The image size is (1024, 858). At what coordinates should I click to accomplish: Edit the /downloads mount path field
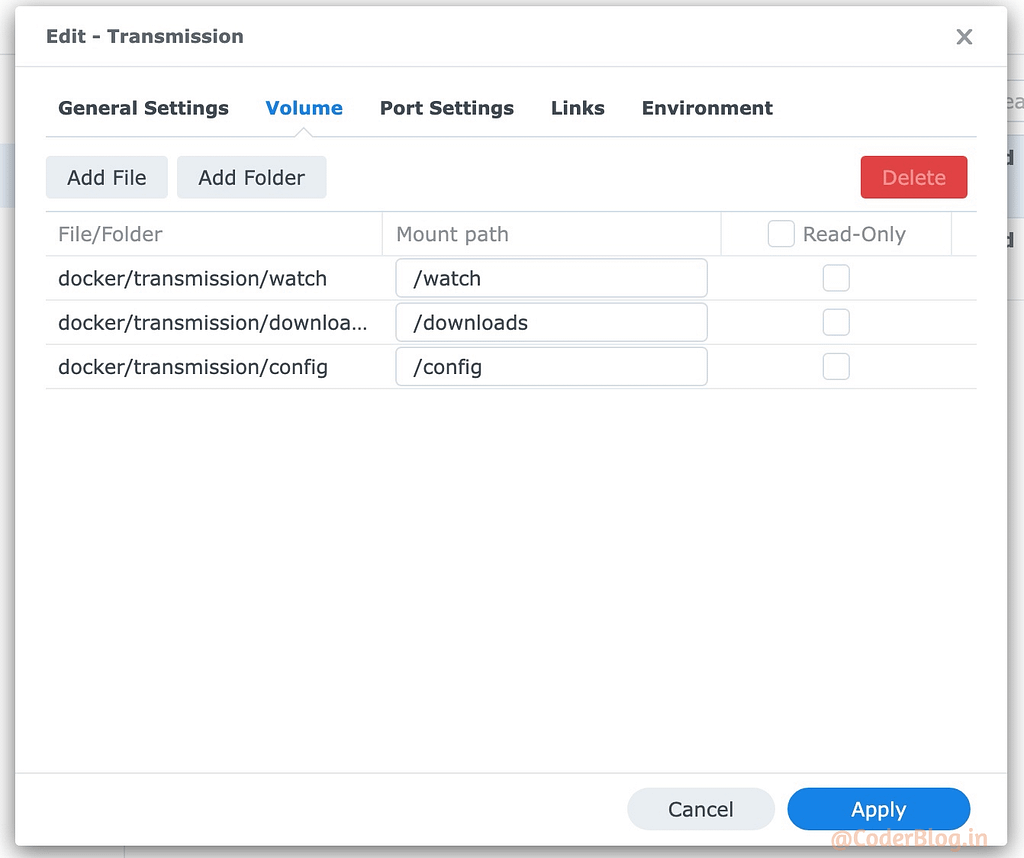pos(551,323)
